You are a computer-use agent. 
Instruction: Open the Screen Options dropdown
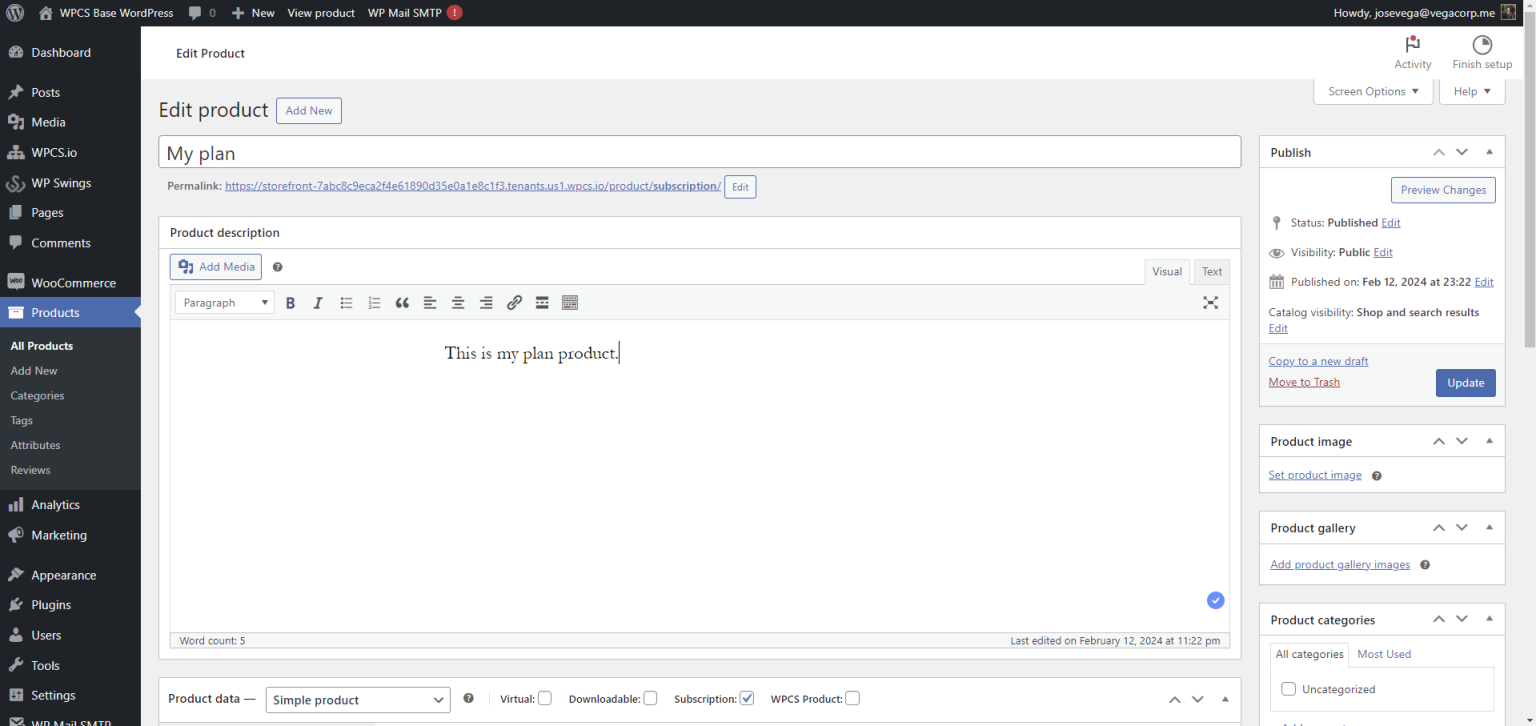pyautogui.click(x=1372, y=90)
